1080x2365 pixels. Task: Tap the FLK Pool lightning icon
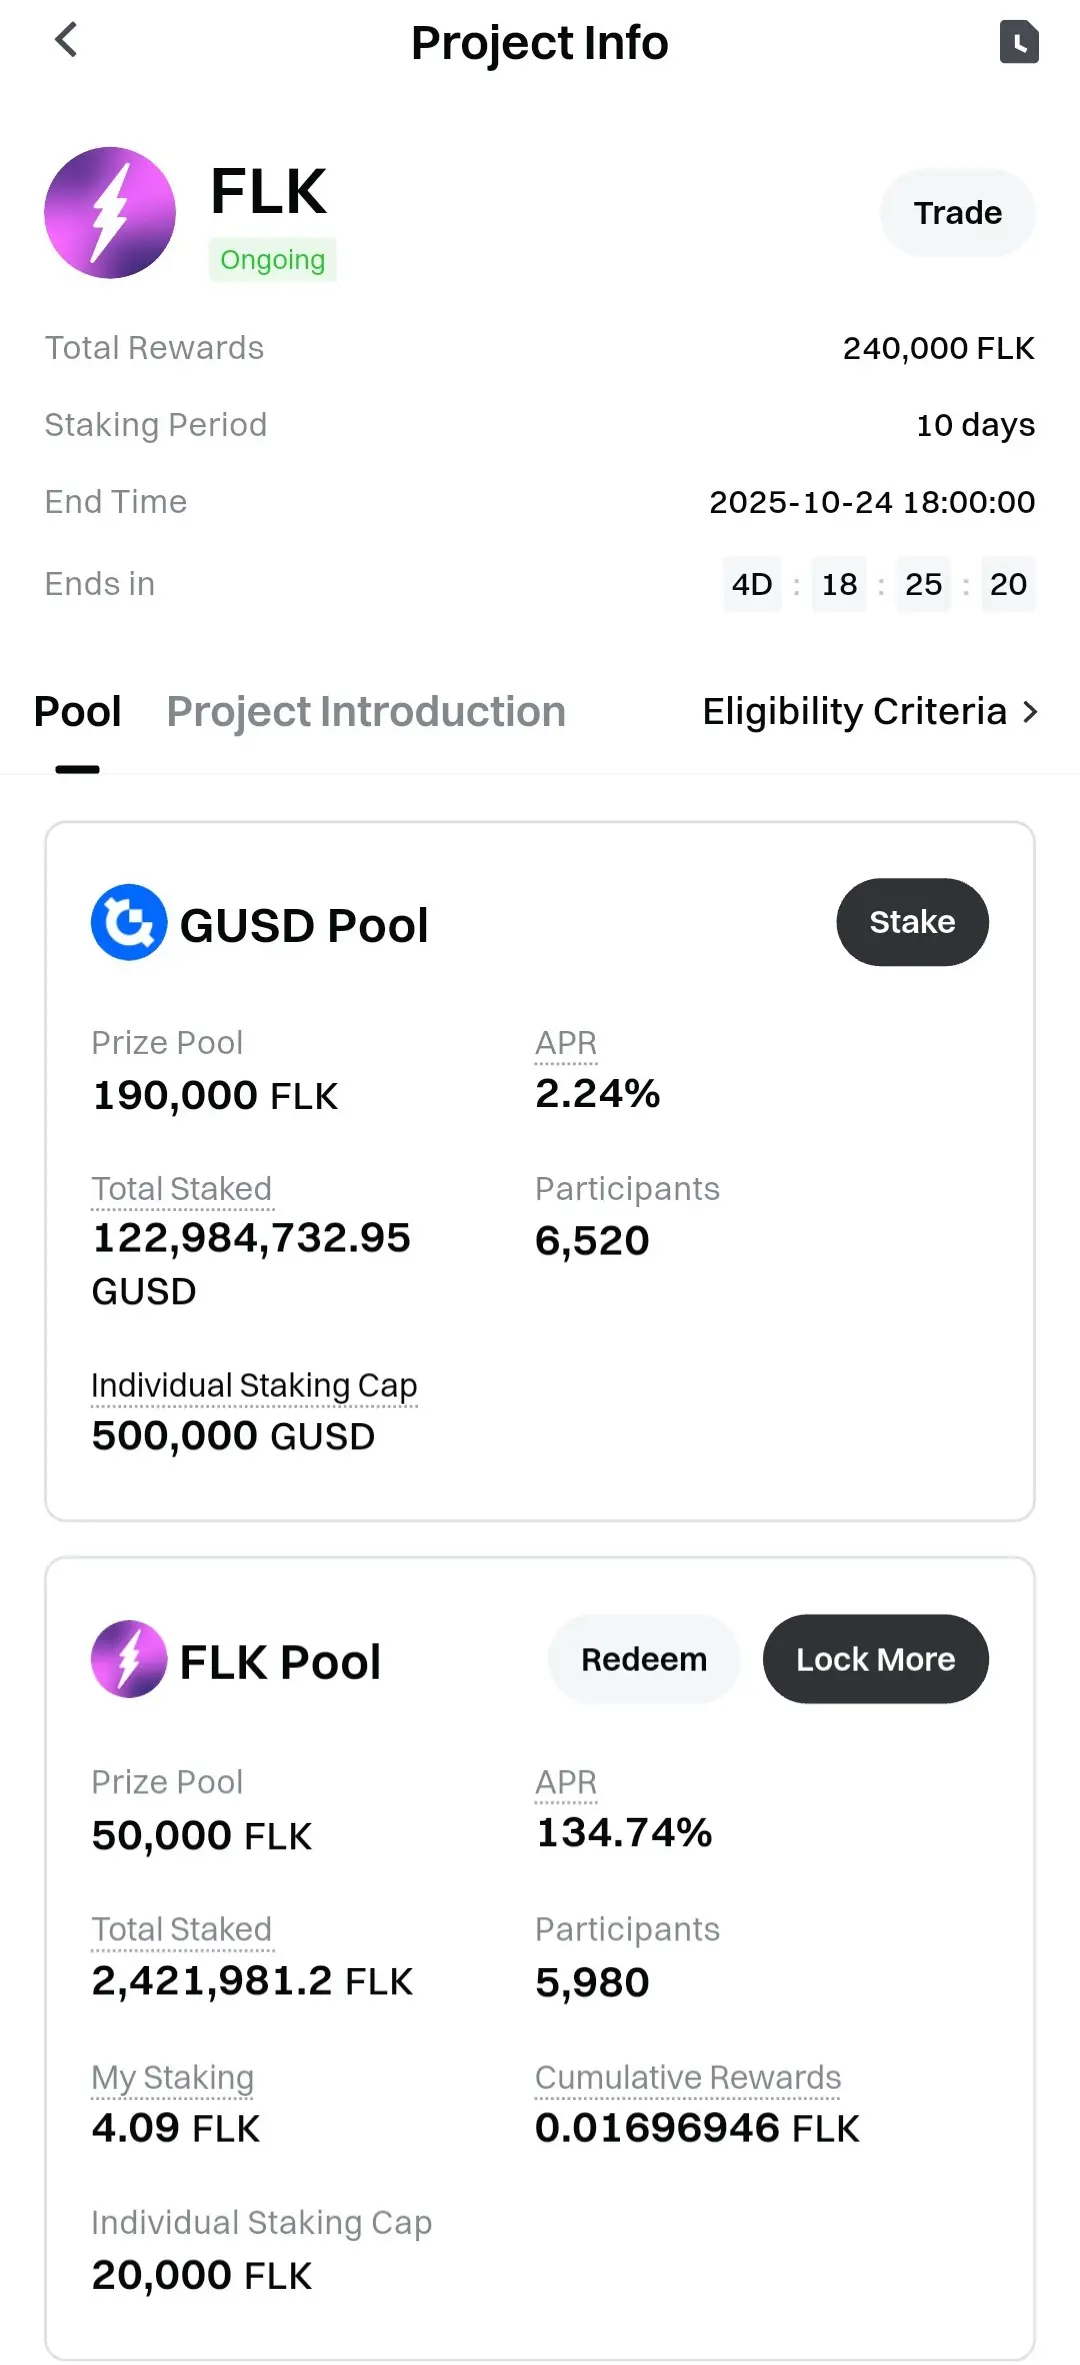[x=129, y=1659]
